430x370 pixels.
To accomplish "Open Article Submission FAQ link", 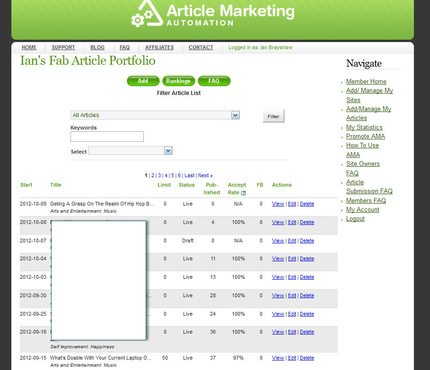I will (369, 187).
